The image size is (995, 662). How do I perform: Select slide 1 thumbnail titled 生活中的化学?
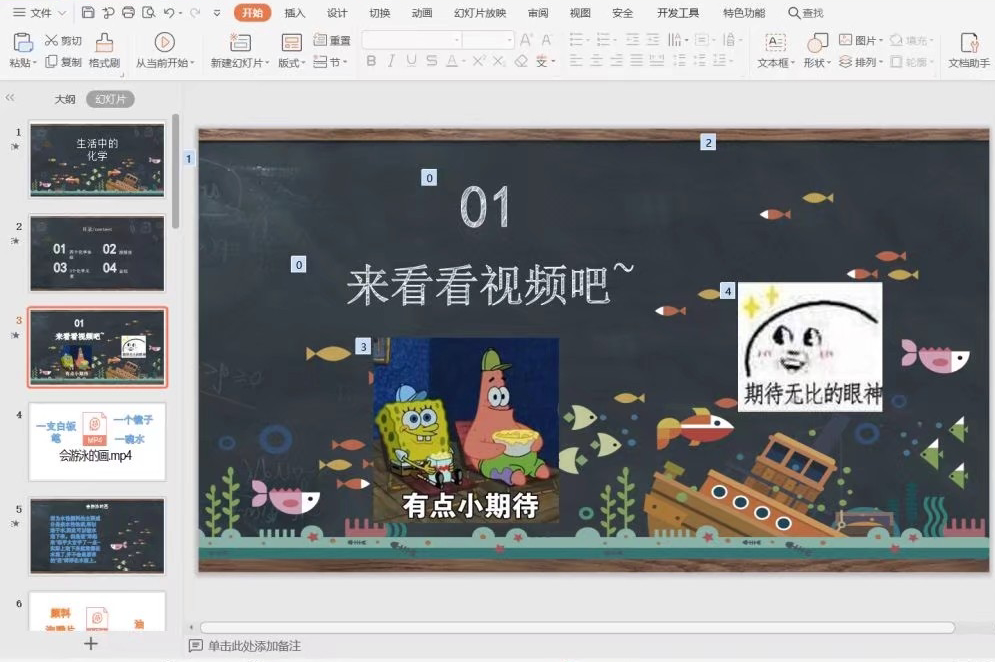tap(97, 159)
